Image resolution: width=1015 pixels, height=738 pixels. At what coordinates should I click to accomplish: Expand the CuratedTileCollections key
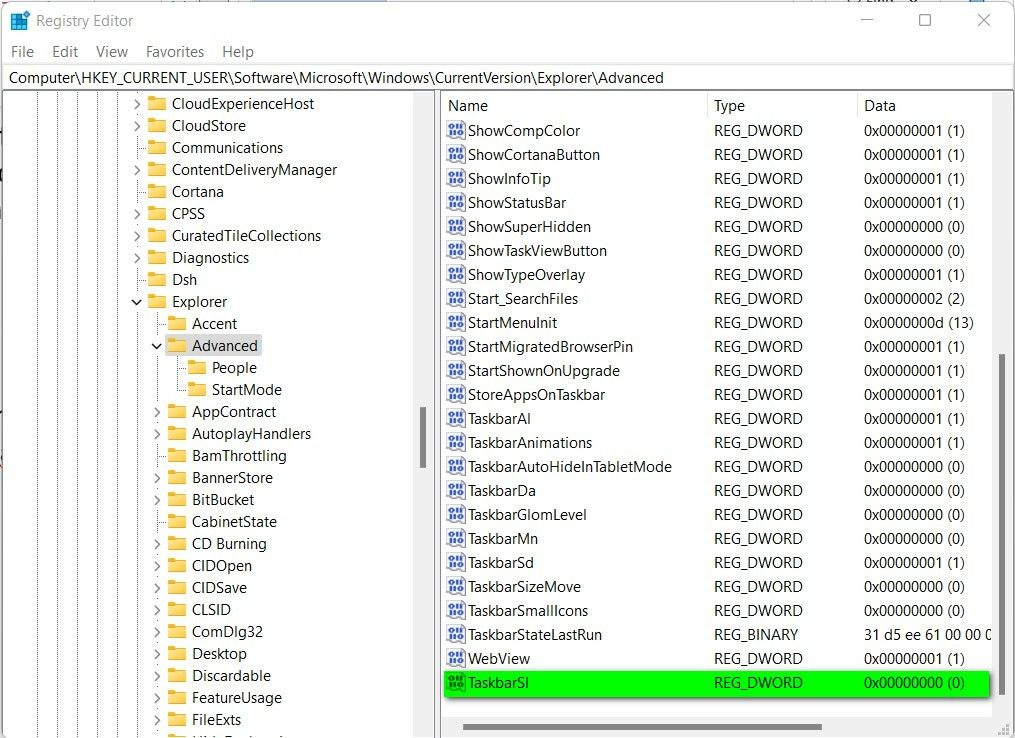(137, 236)
